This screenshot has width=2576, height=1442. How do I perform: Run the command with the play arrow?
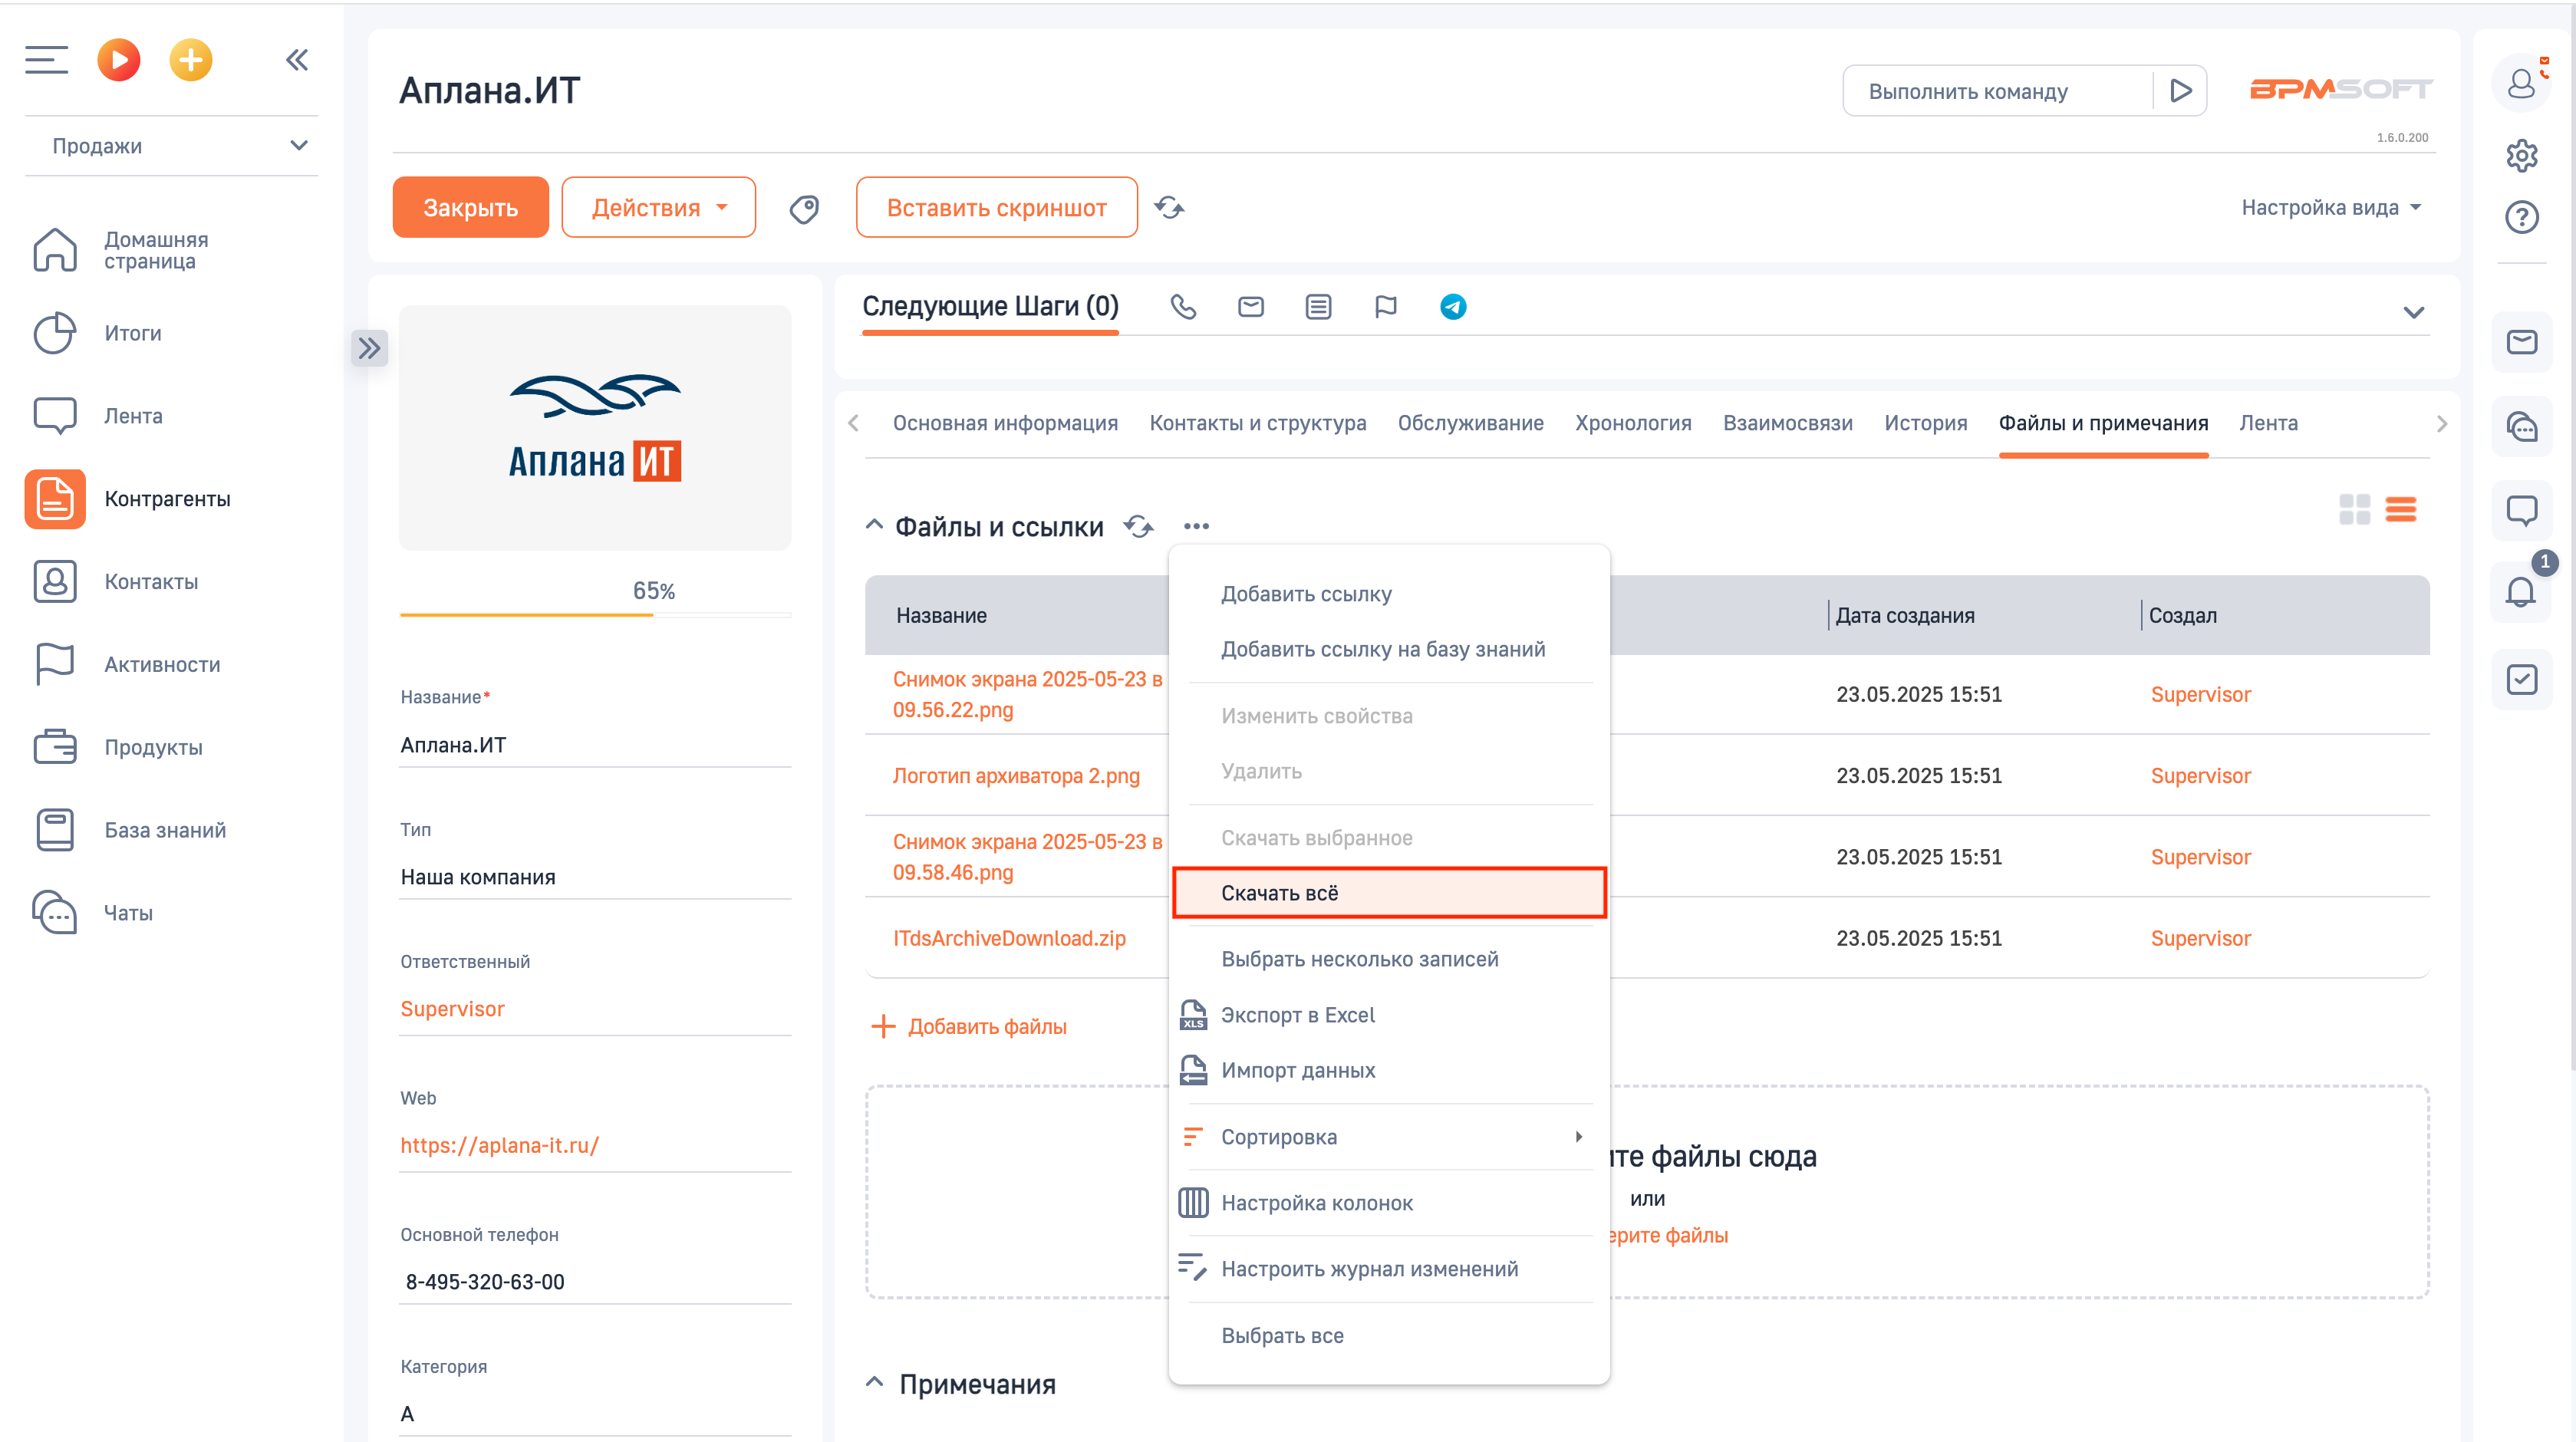click(x=2181, y=91)
